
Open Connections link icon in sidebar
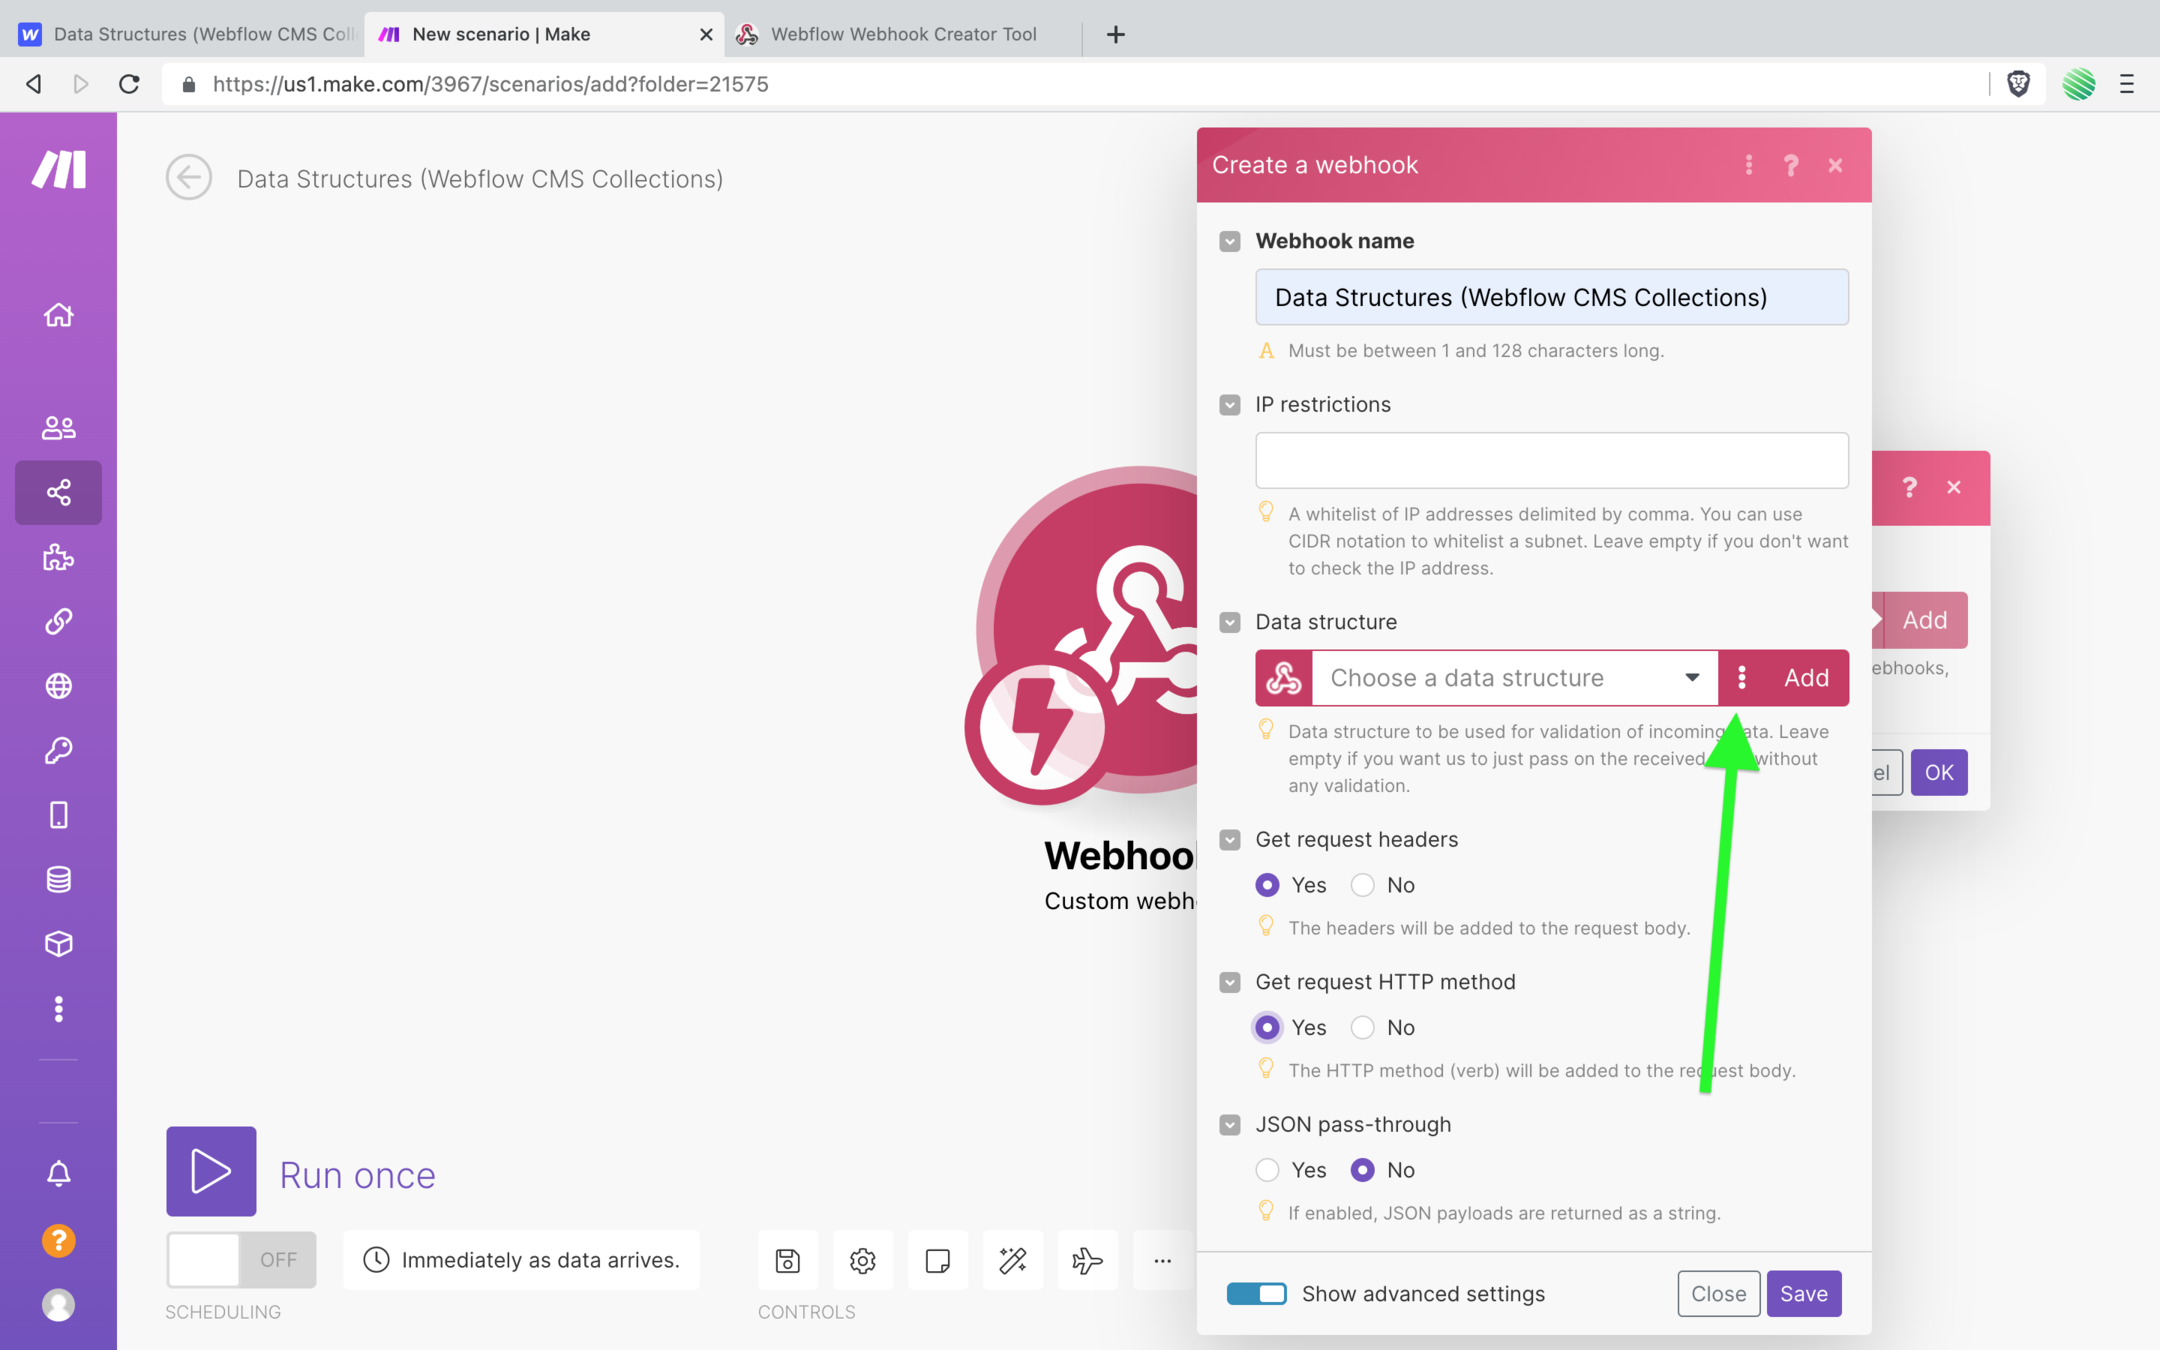(58, 621)
